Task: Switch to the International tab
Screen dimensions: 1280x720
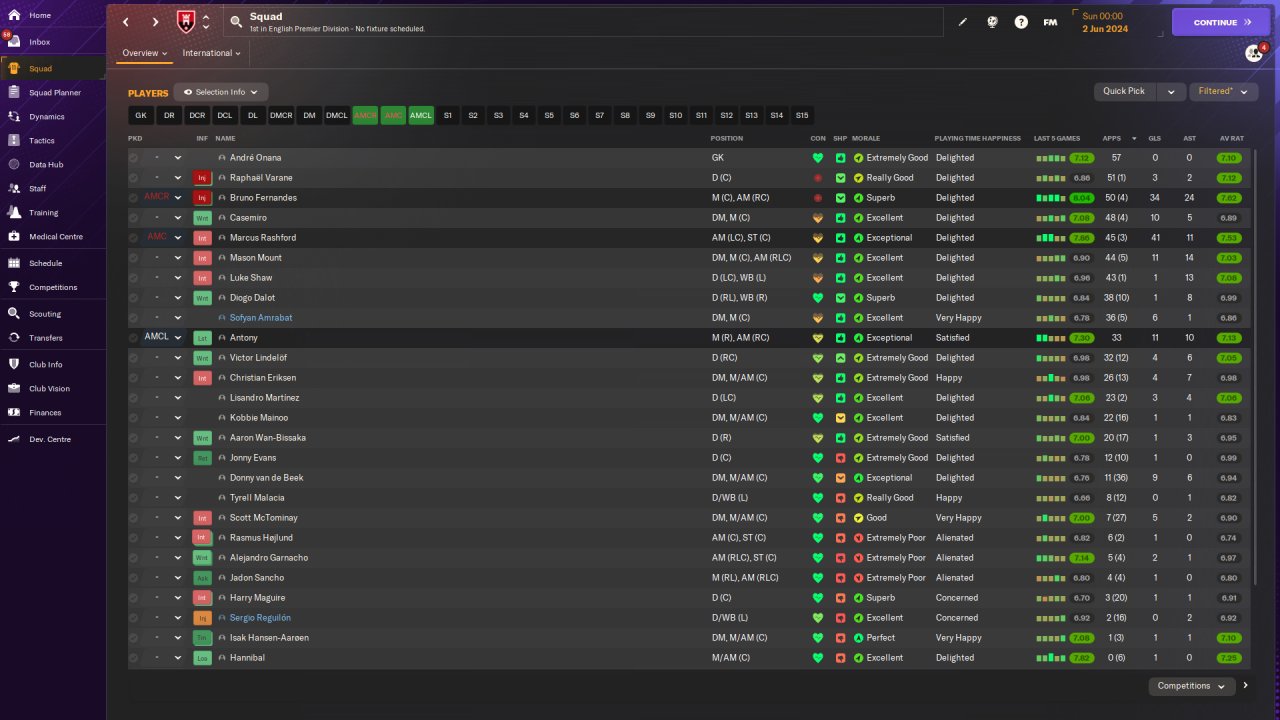Action: click(212, 53)
